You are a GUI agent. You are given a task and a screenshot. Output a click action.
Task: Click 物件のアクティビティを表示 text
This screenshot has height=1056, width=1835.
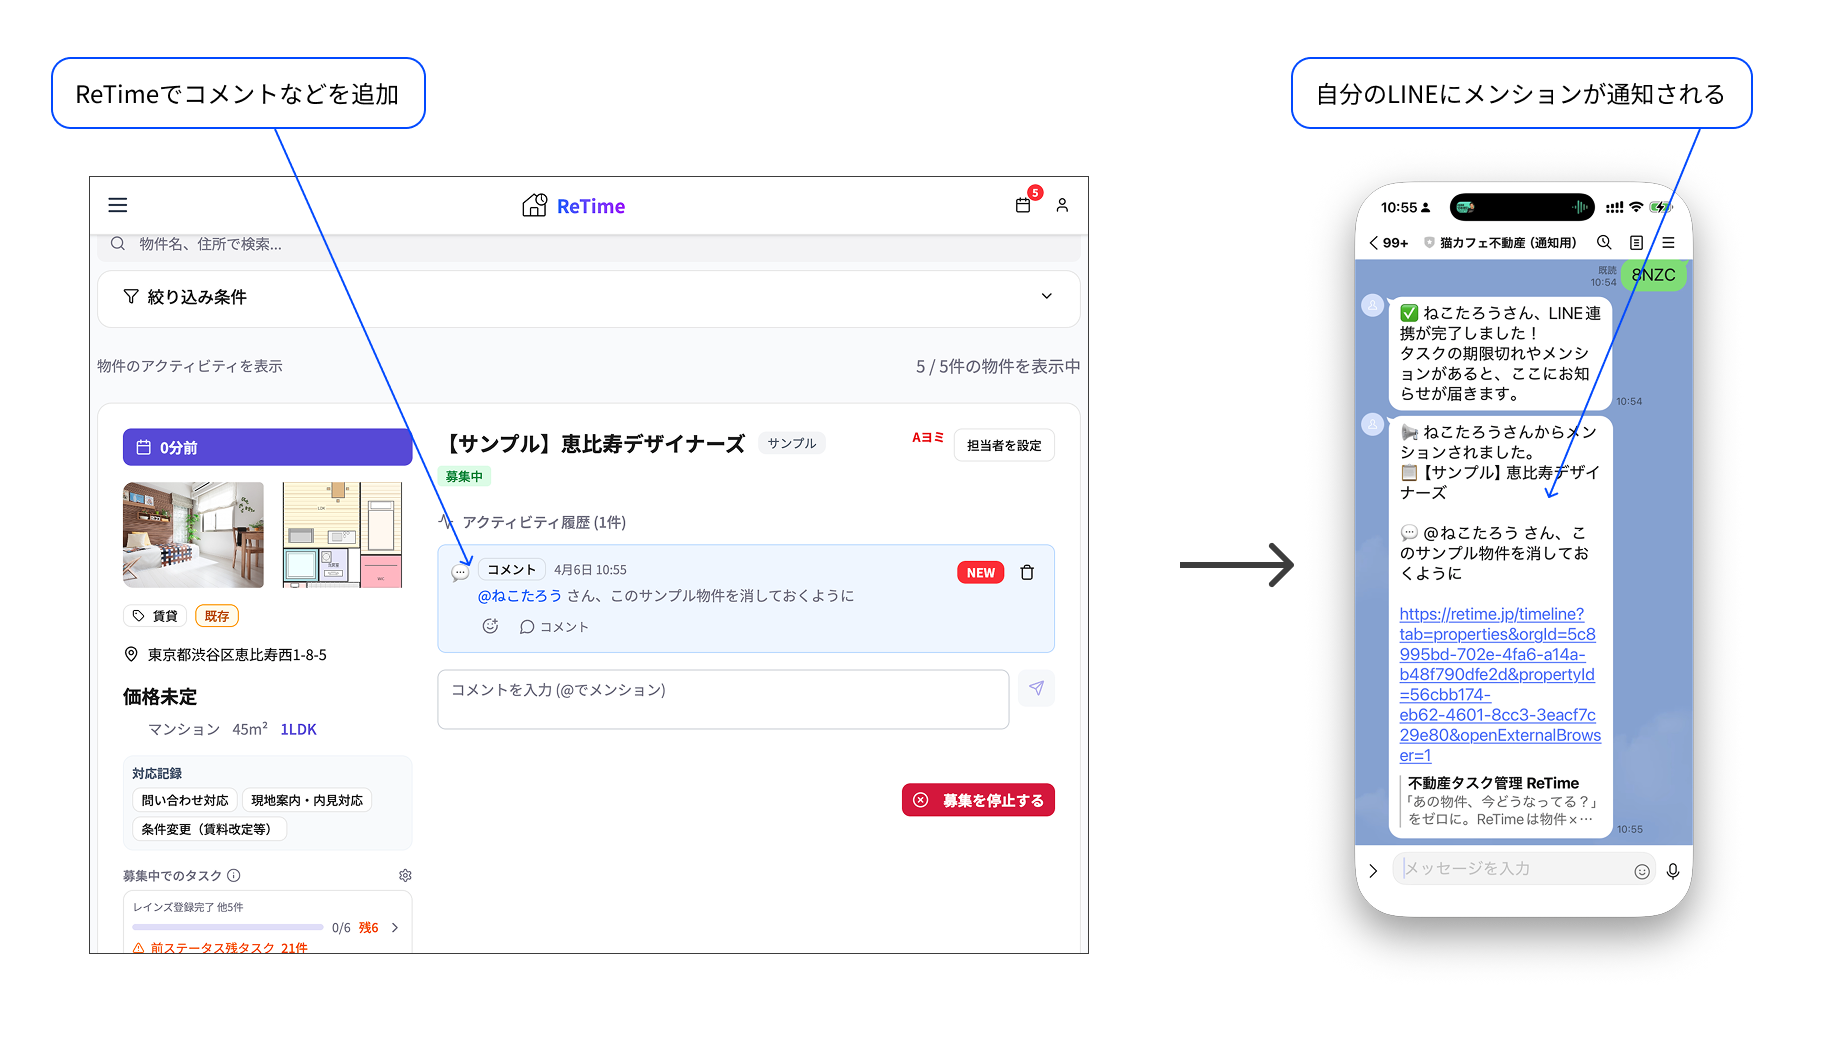coord(190,366)
